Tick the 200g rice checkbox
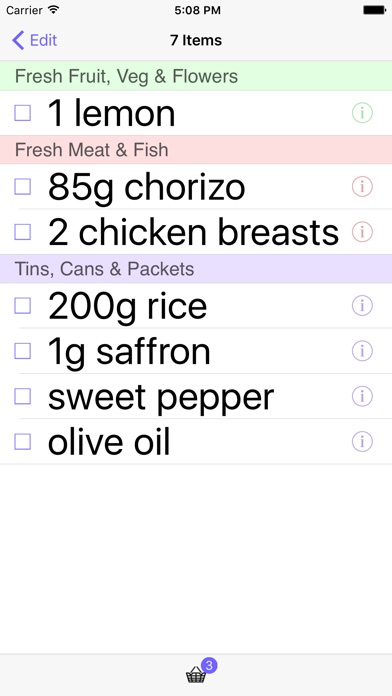Viewport: 392px width, 696px height. [x=23, y=306]
